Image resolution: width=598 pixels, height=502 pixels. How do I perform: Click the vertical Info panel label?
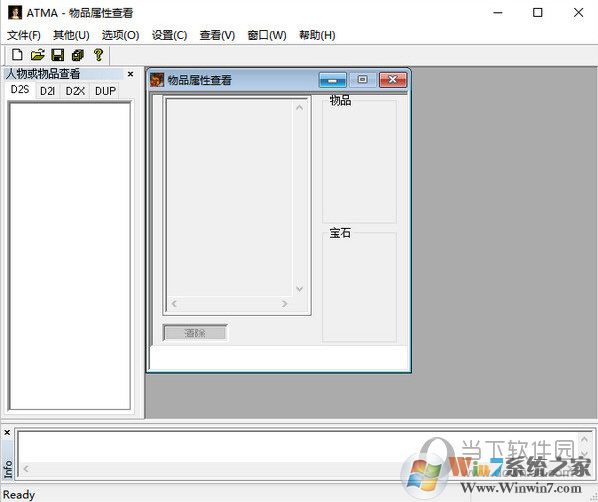click(8, 469)
